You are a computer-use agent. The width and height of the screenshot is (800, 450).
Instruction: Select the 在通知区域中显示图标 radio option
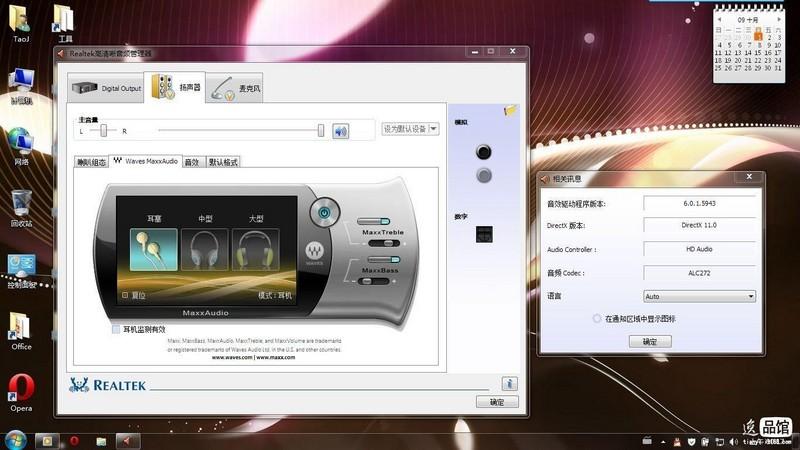pyautogui.click(x=597, y=319)
